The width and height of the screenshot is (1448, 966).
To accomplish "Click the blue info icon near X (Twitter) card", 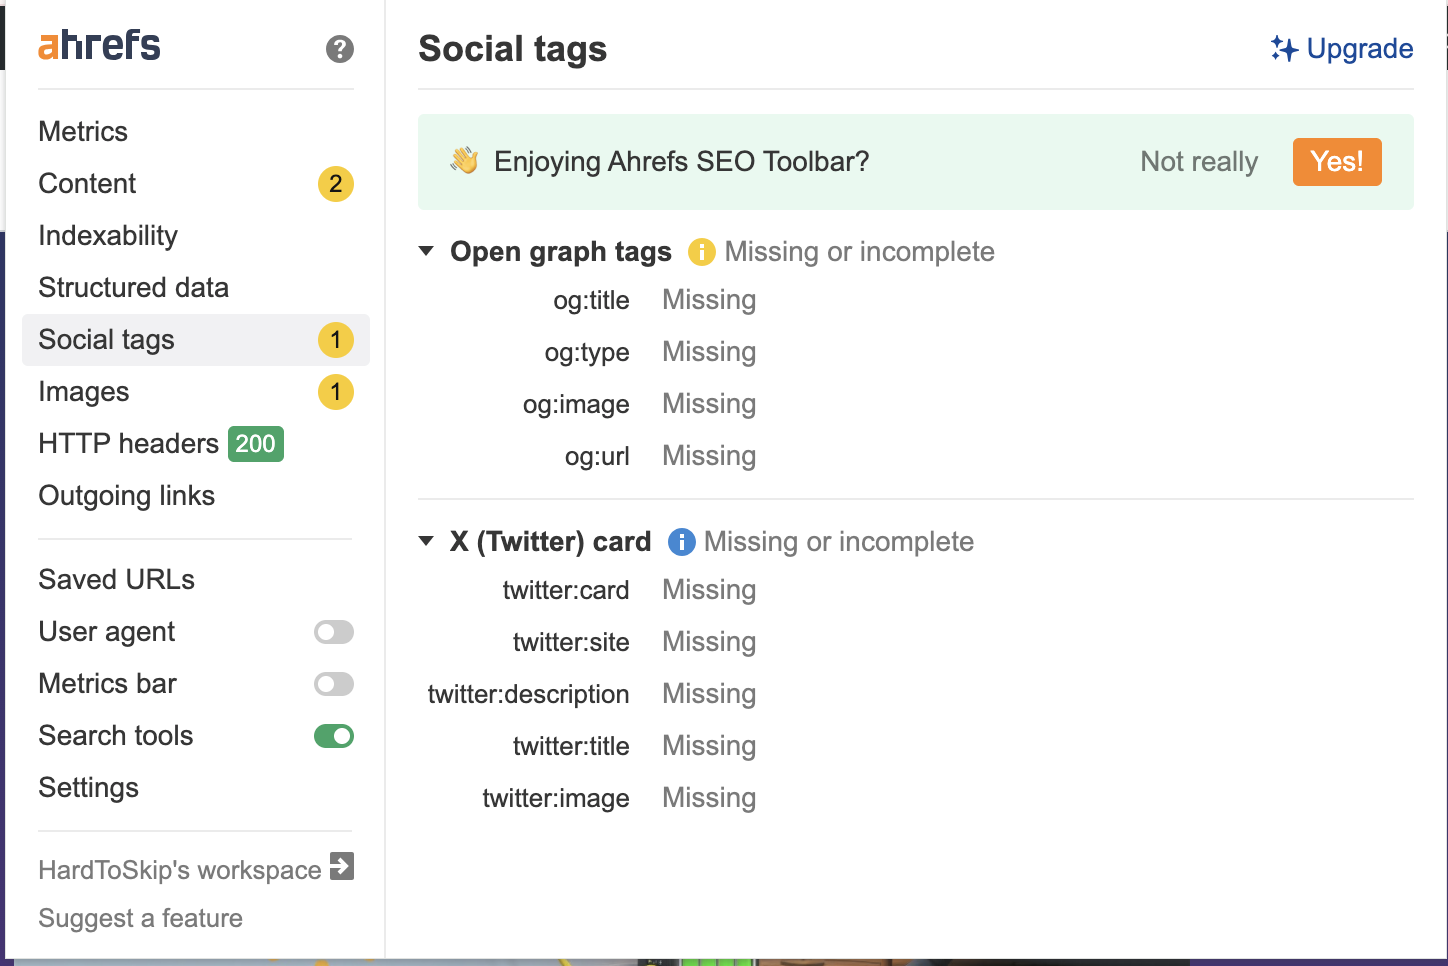I will point(681,542).
